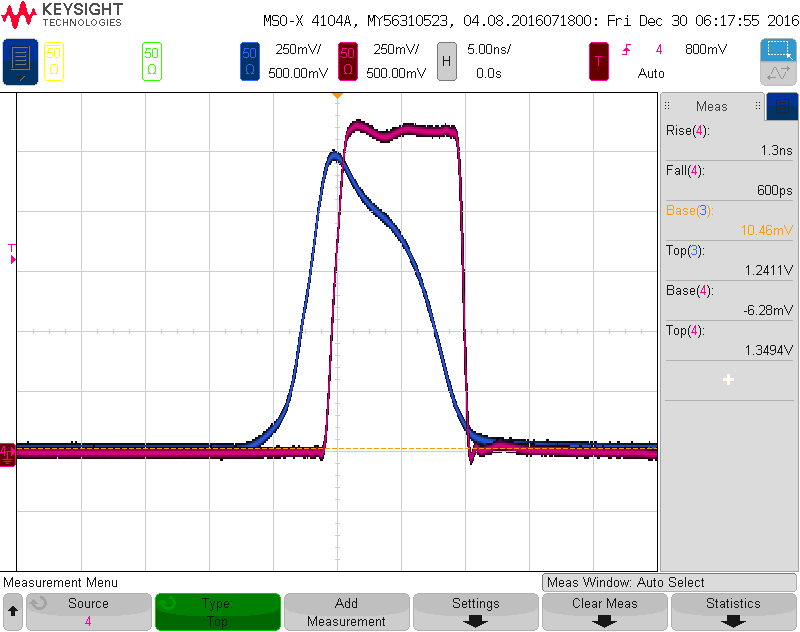The image size is (800, 632).
Task: Select the Top(3) measurement row
Action: click(729, 260)
